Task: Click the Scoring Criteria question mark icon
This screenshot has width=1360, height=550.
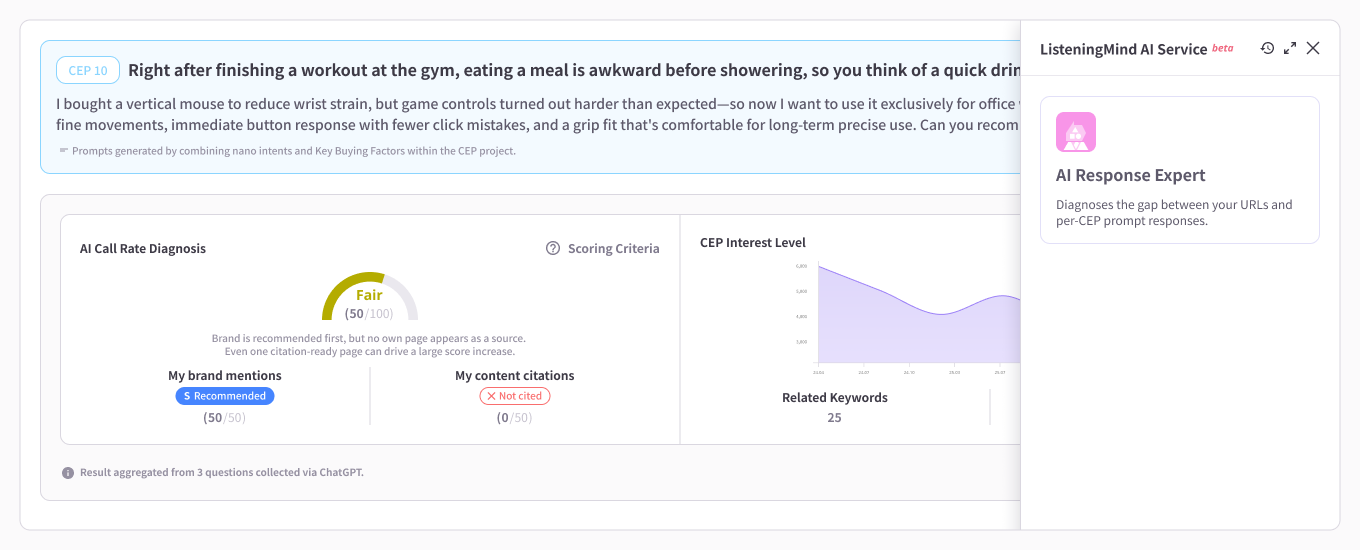Action: (553, 248)
